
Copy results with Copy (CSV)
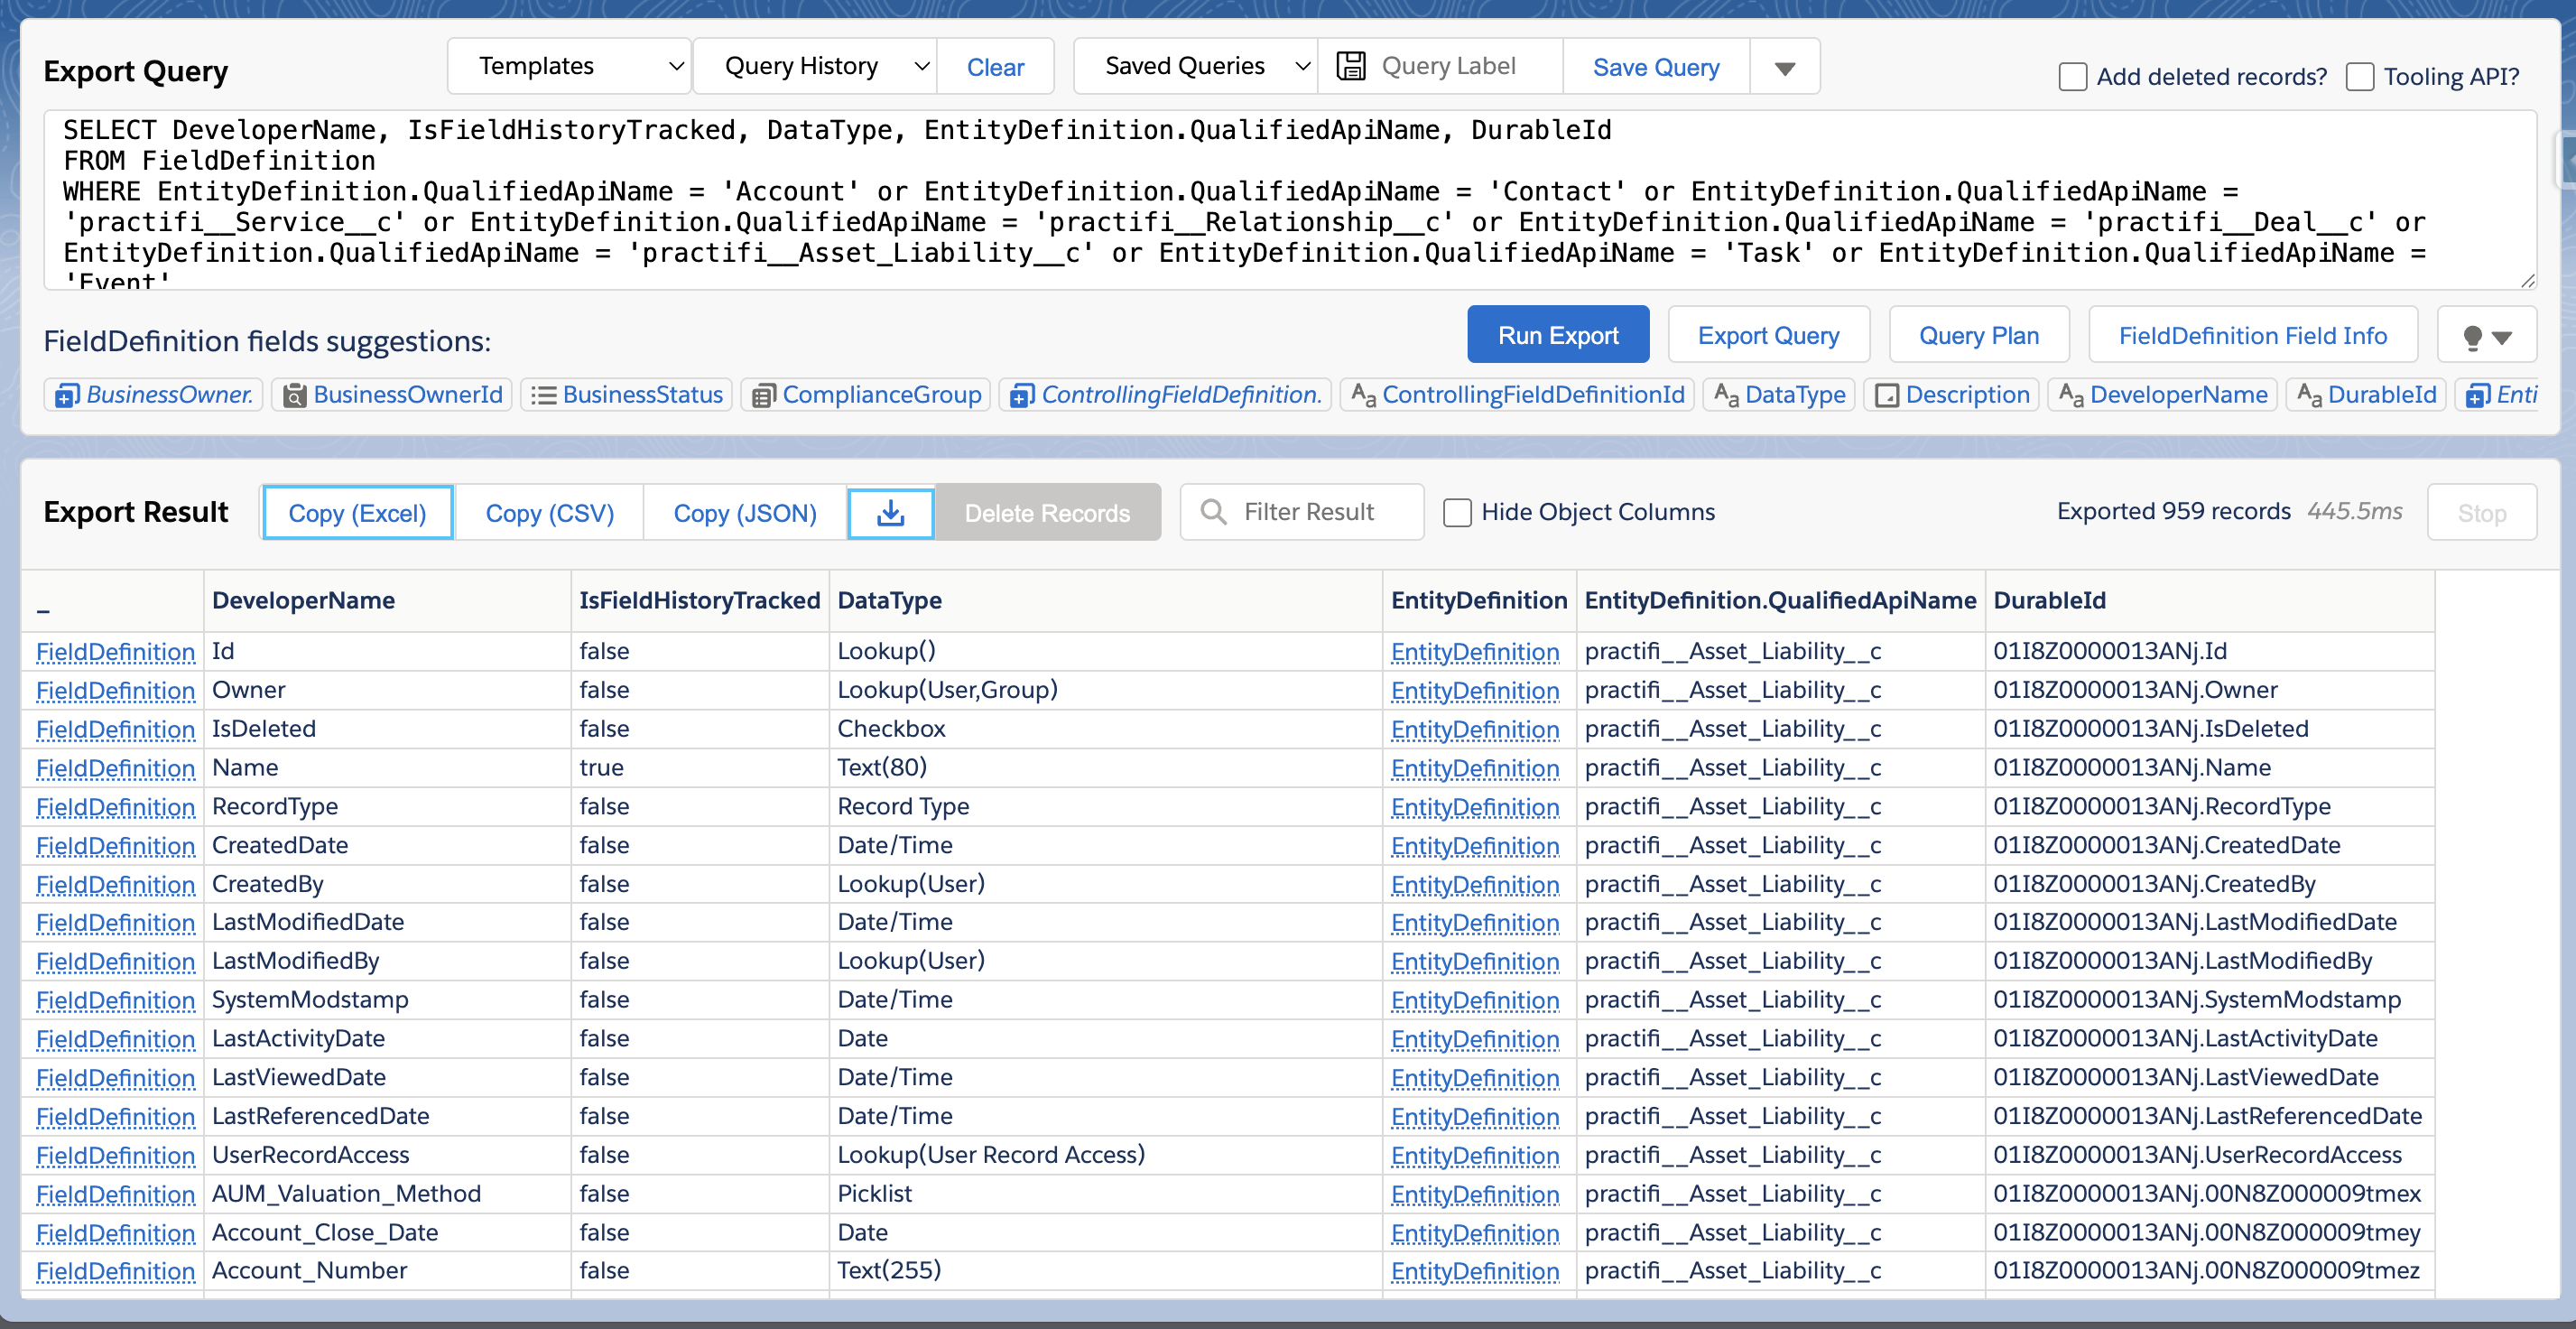point(549,513)
